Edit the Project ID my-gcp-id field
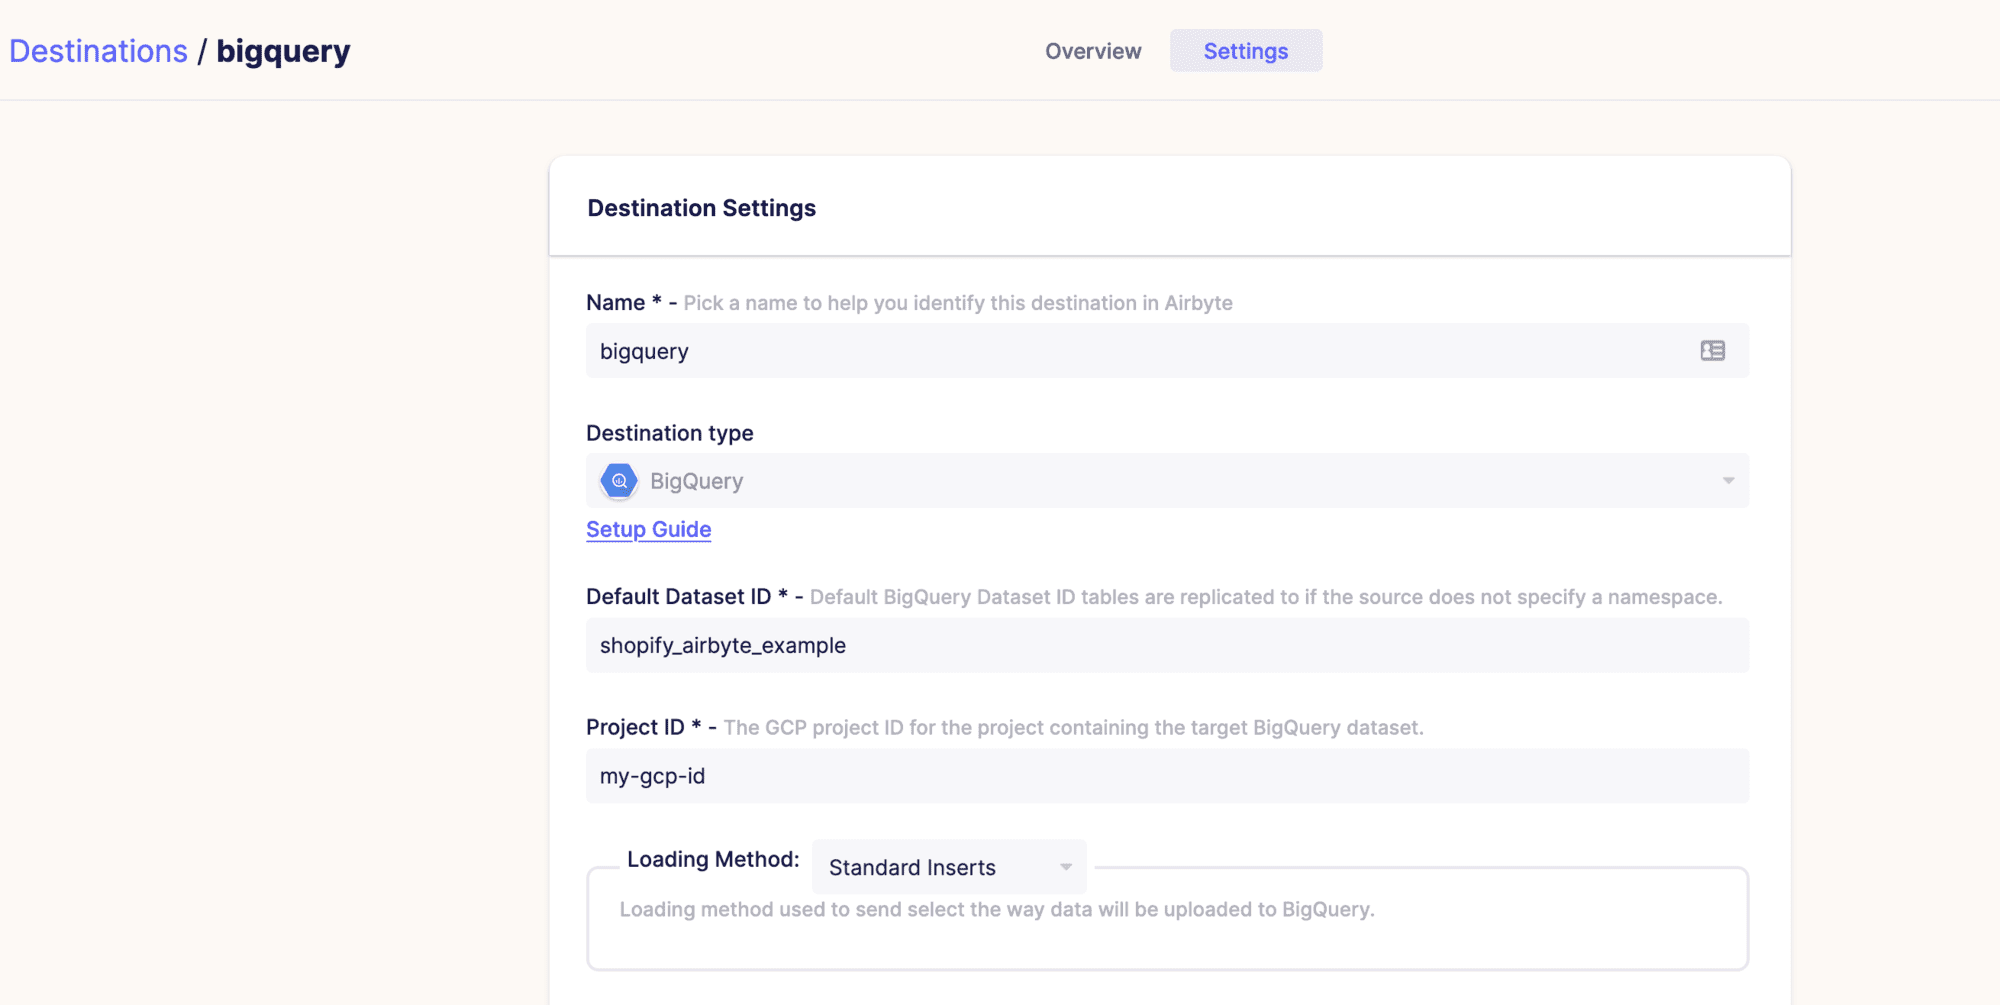The height and width of the screenshot is (1005, 2000). pyautogui.click(x=1167, y=776)
